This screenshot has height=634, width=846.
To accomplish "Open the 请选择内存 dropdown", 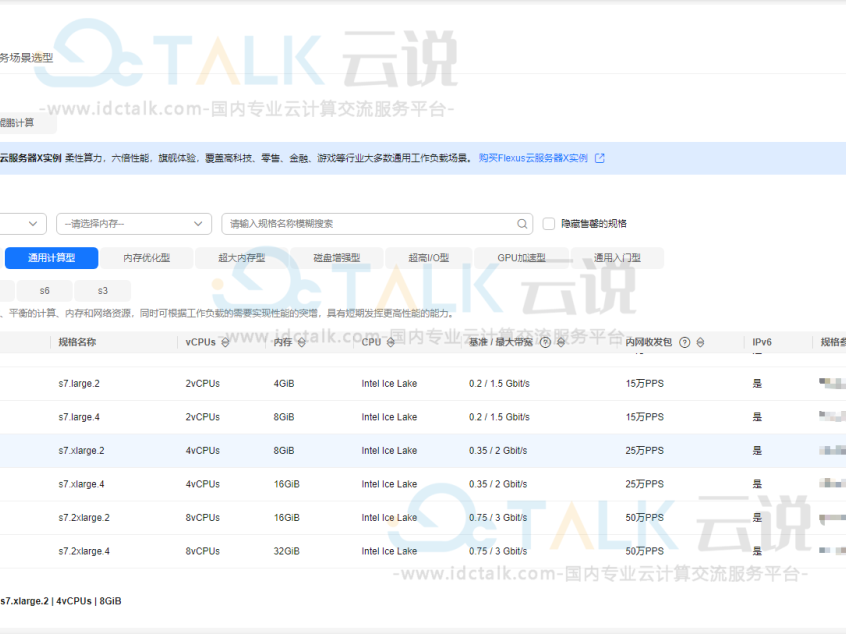I will tap(134, 224).
